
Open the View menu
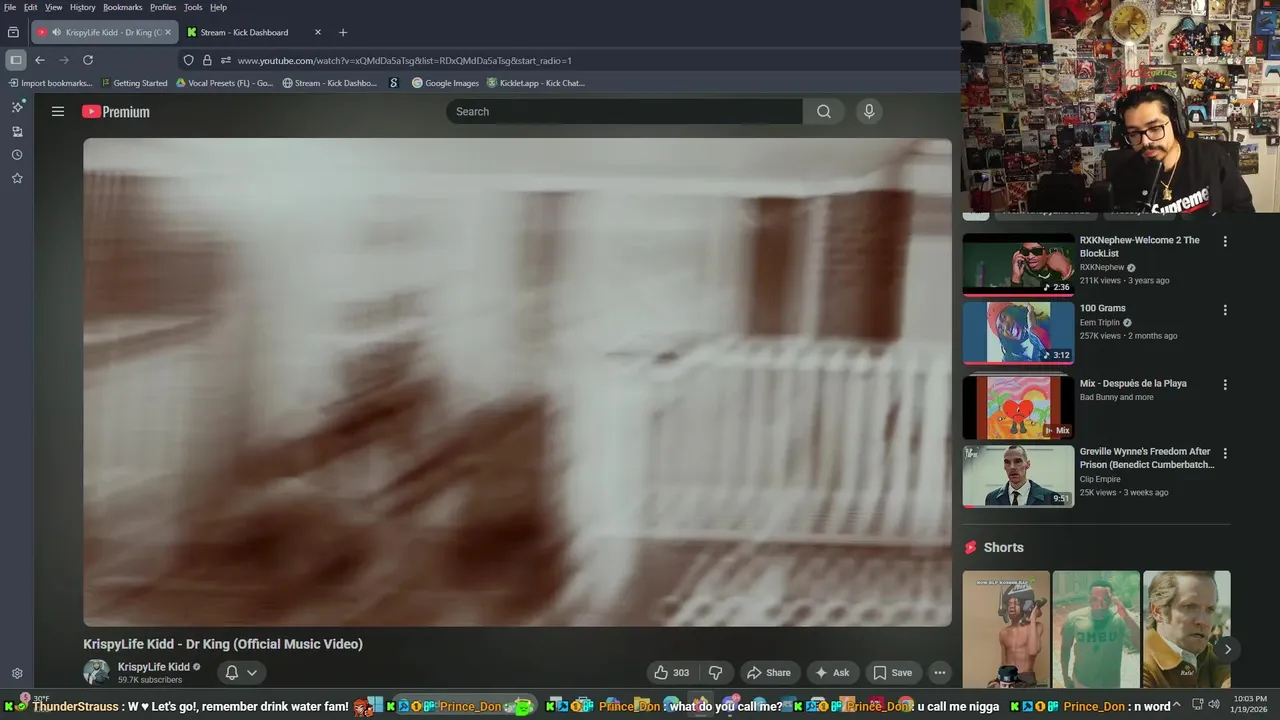(x=53, y=7)
